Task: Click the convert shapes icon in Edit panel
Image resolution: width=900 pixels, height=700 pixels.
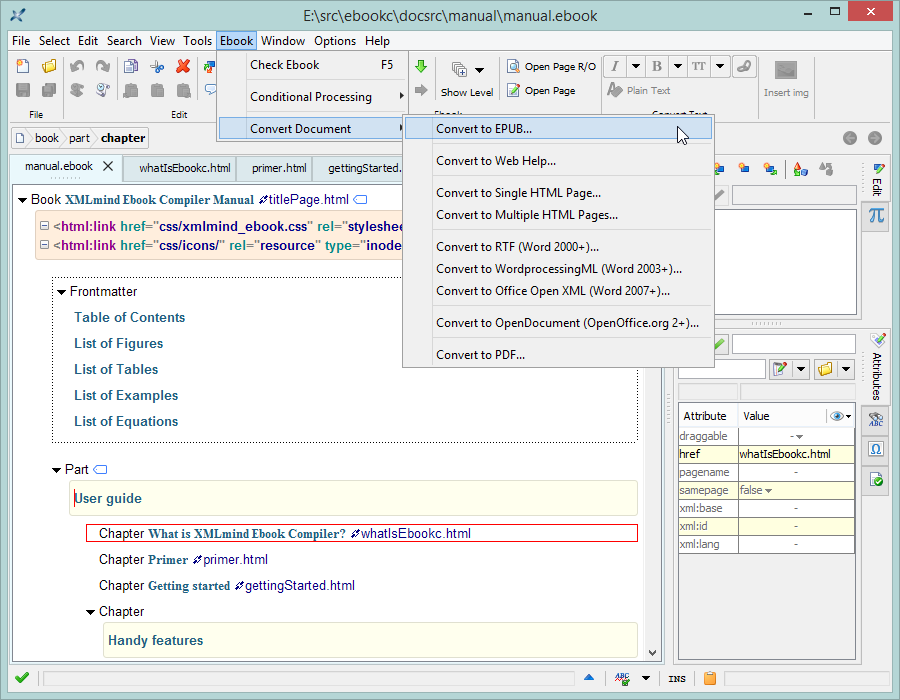Action: coord(800,169)
